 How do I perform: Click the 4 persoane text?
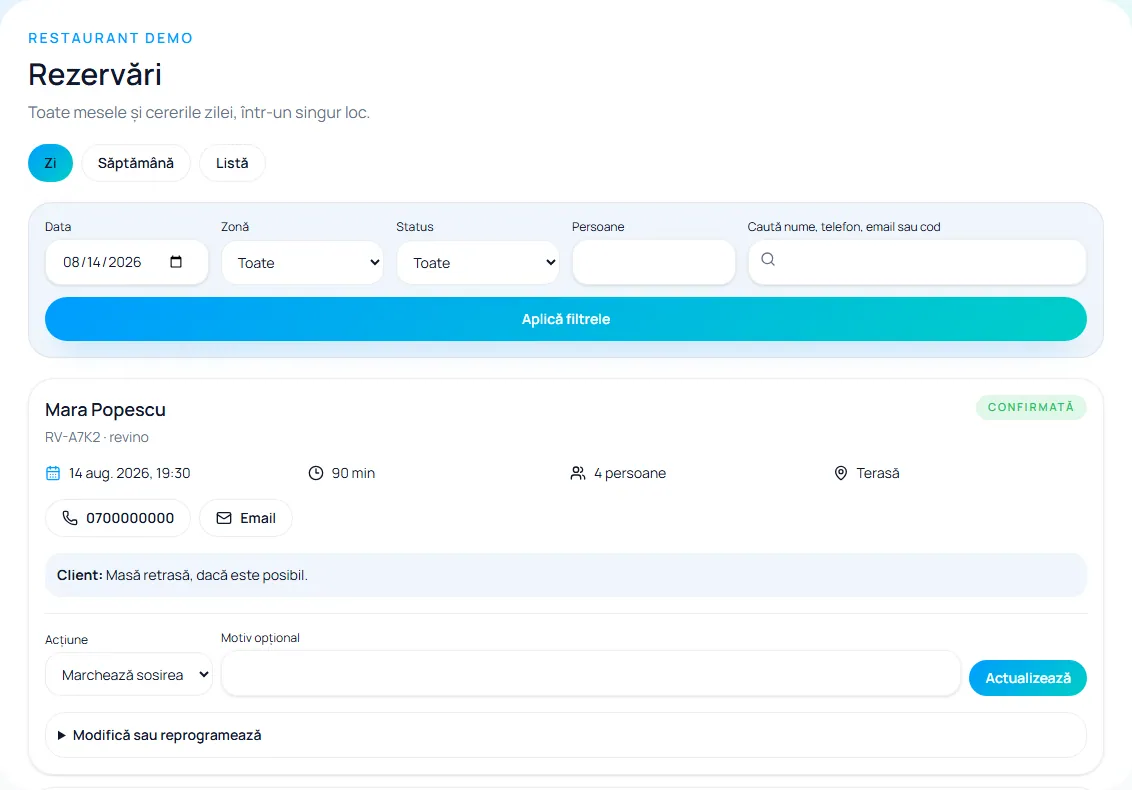pyautogui.click(x=630, y=473)
